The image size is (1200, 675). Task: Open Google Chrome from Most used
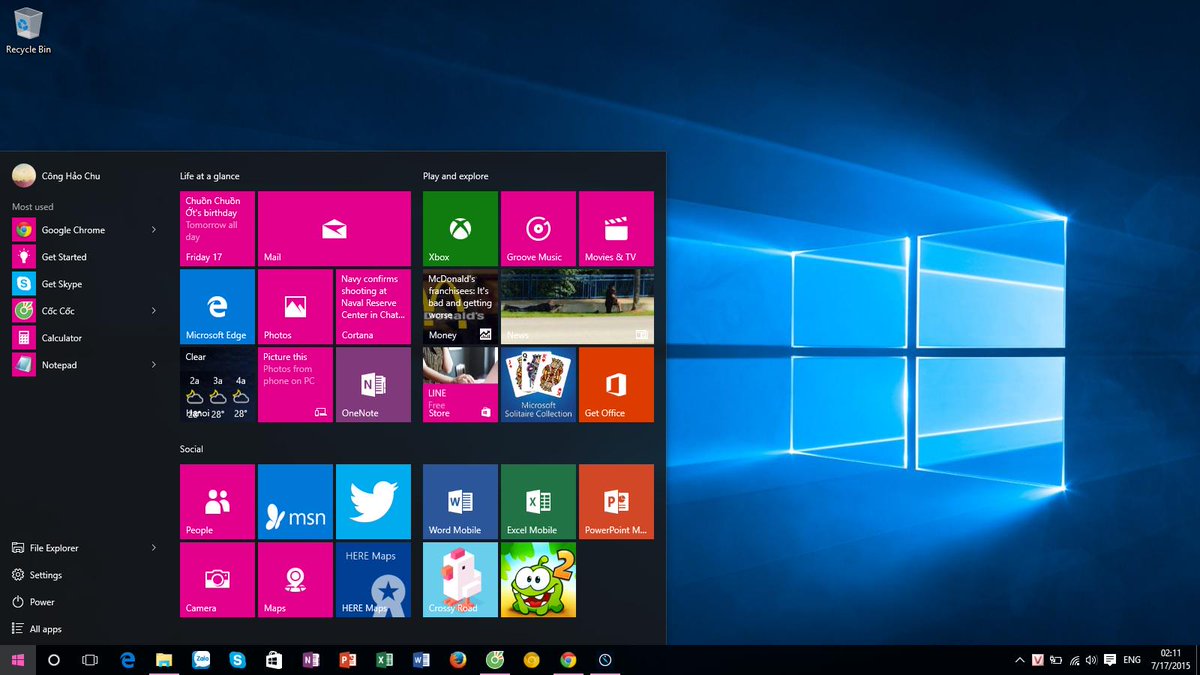tap(84, 230)
